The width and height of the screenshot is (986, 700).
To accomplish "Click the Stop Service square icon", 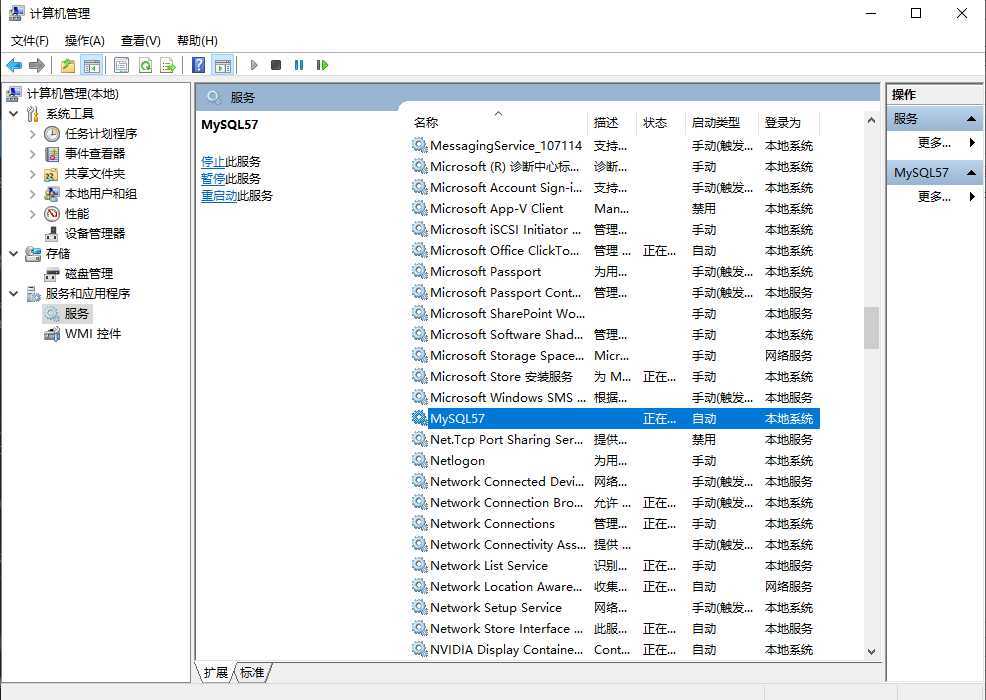I will 276,65.
